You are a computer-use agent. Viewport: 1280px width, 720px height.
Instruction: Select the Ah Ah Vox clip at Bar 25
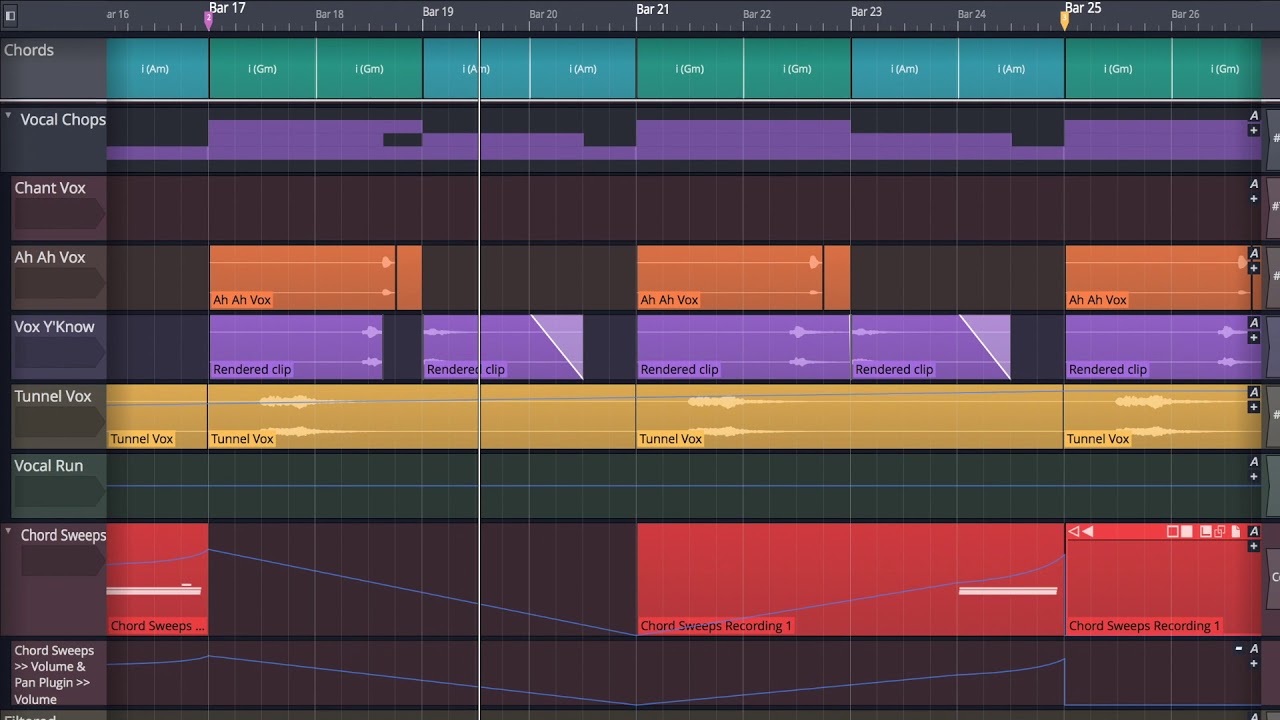click(1158, 277)
